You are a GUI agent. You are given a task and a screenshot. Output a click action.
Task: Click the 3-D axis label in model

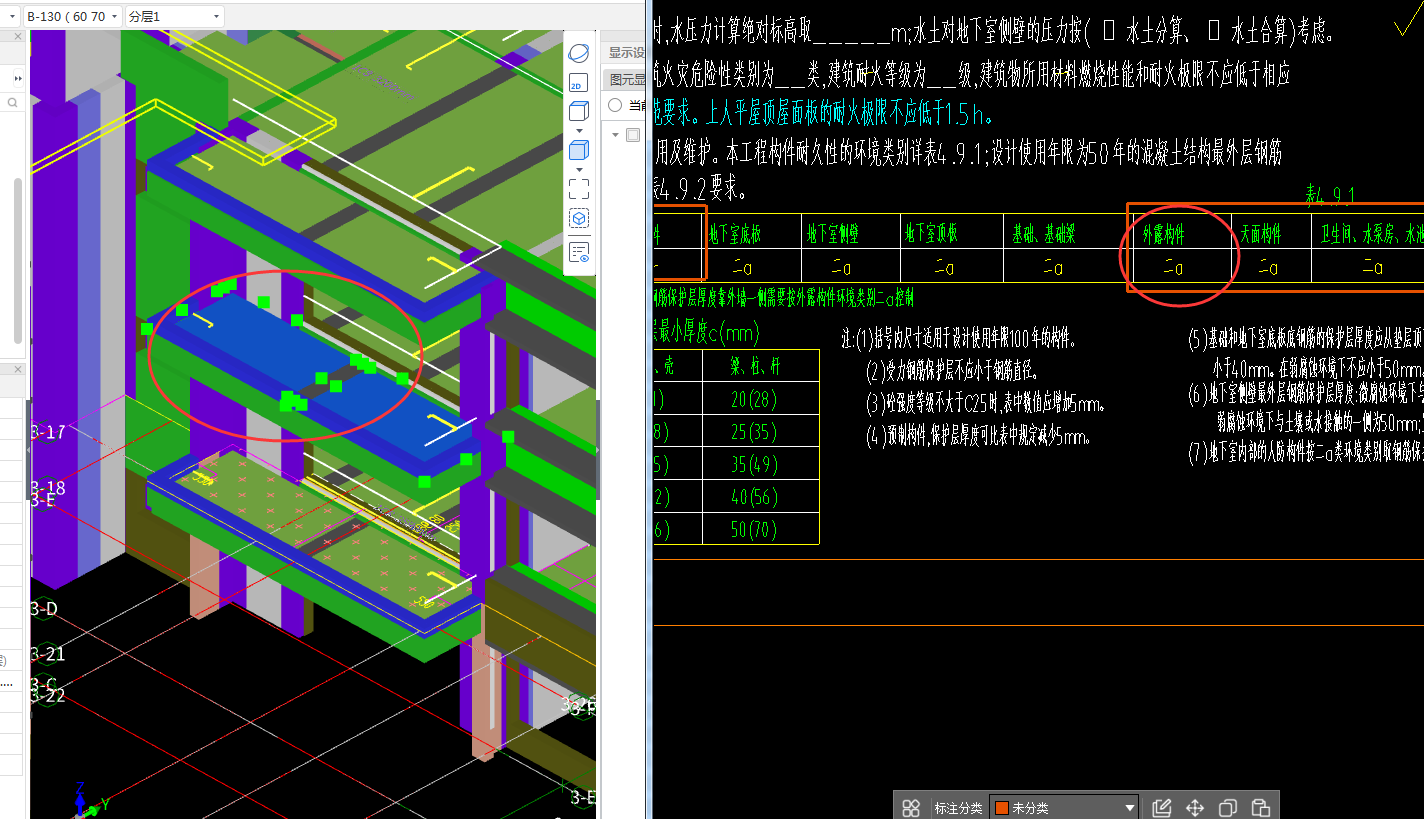tap(44, 608)
